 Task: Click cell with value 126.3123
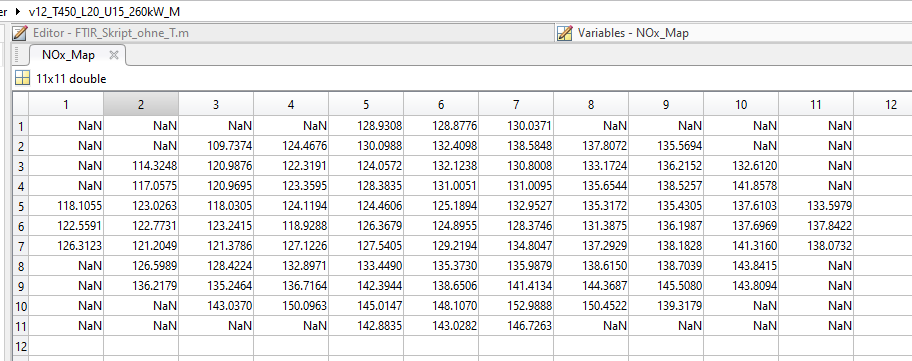pyautogui.click(x=66, y=246)
